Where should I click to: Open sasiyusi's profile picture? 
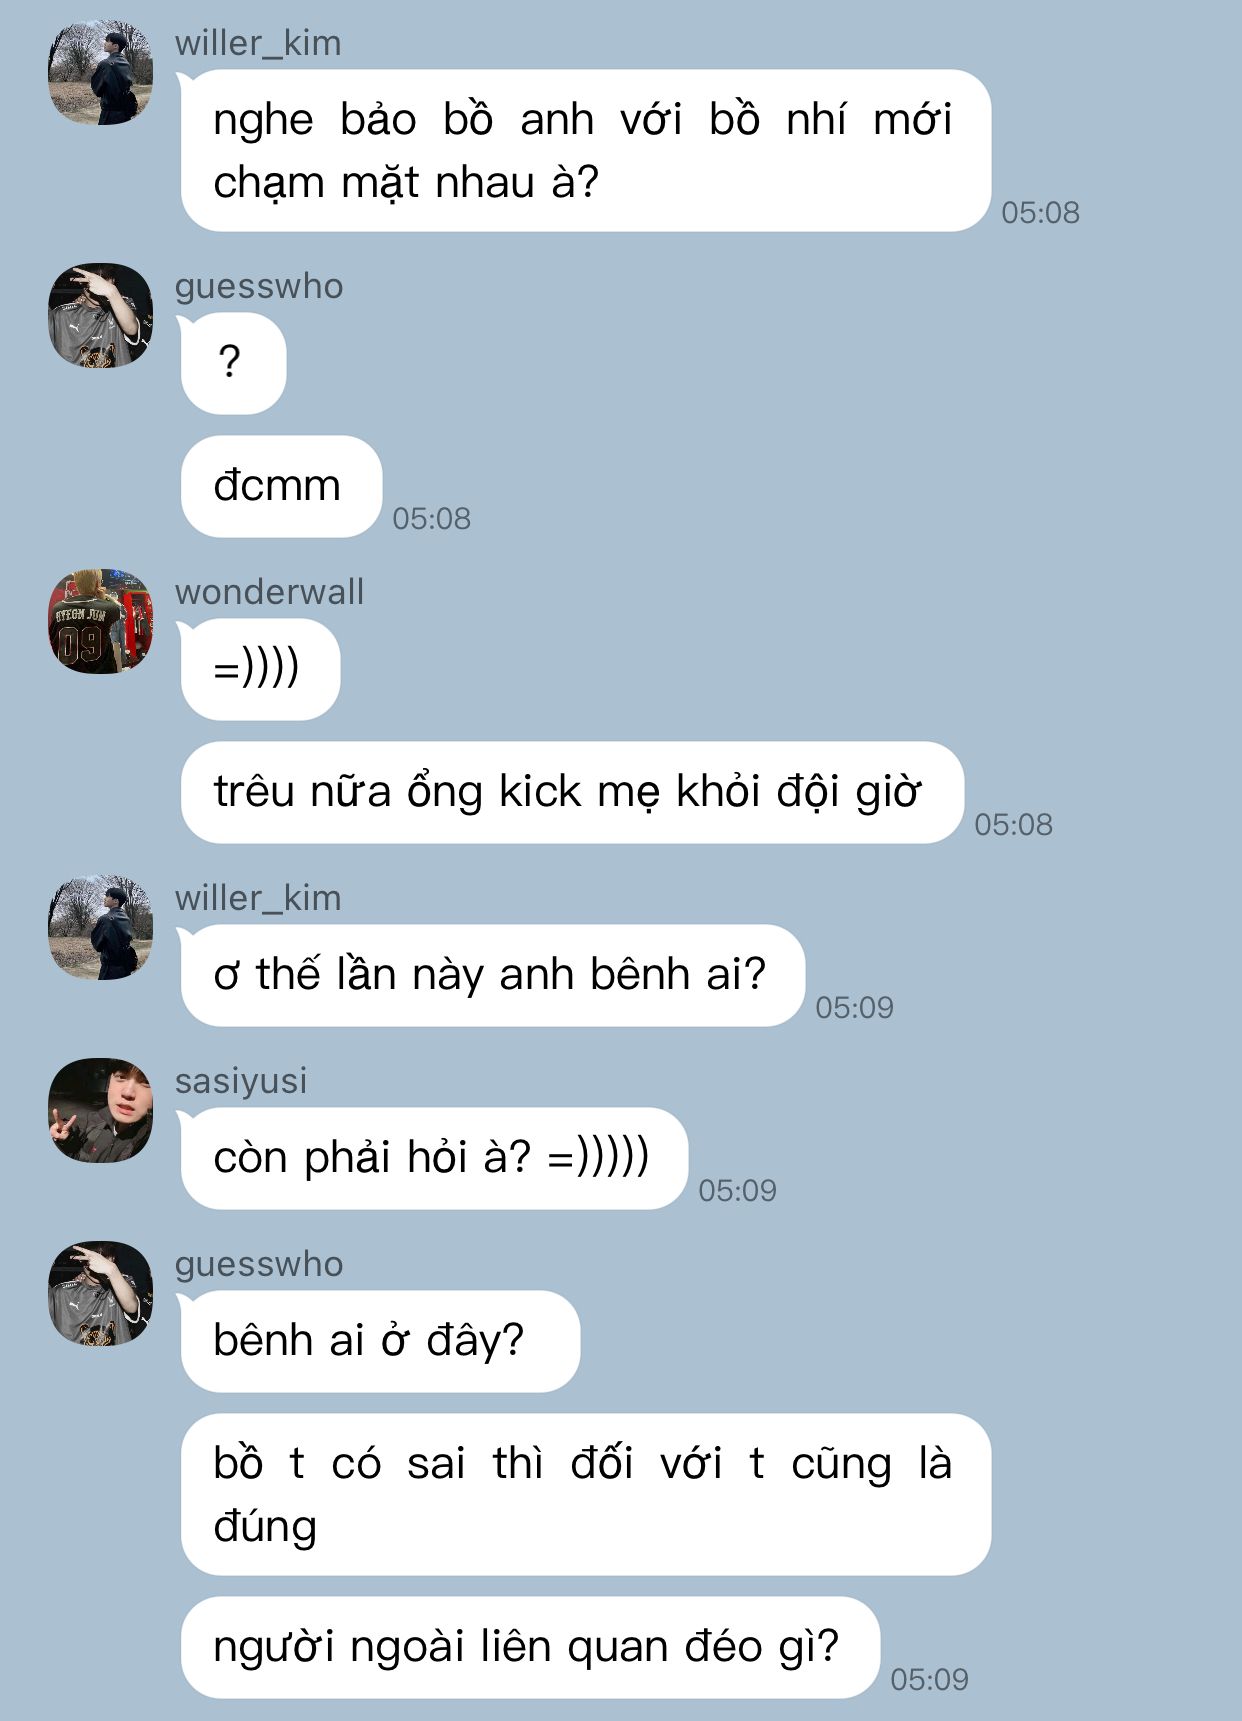pyautogui.click(x=101, y=1111)
